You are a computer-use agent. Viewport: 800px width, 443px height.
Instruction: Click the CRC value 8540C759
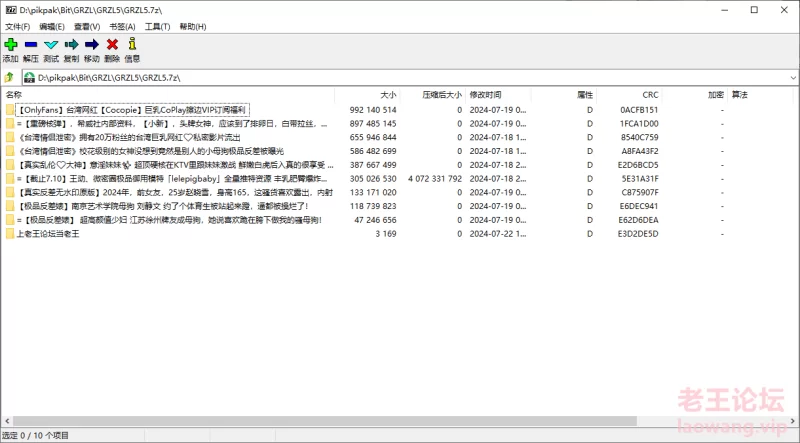639,137
